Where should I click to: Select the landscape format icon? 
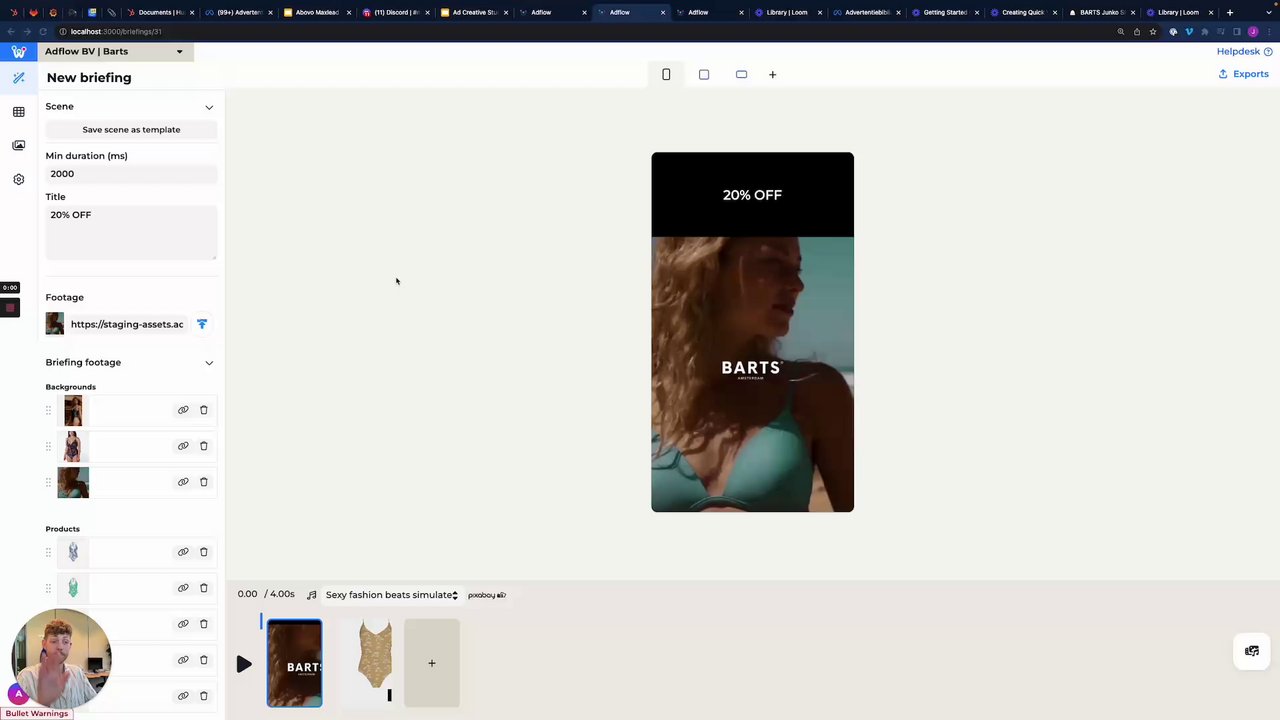[x=741, y=74]
